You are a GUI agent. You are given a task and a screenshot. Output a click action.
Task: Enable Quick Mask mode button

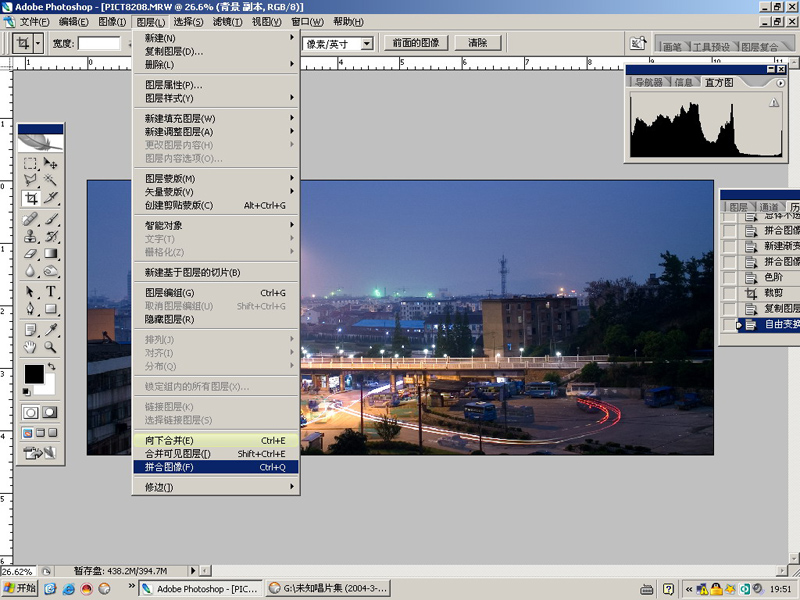(49, 412)
